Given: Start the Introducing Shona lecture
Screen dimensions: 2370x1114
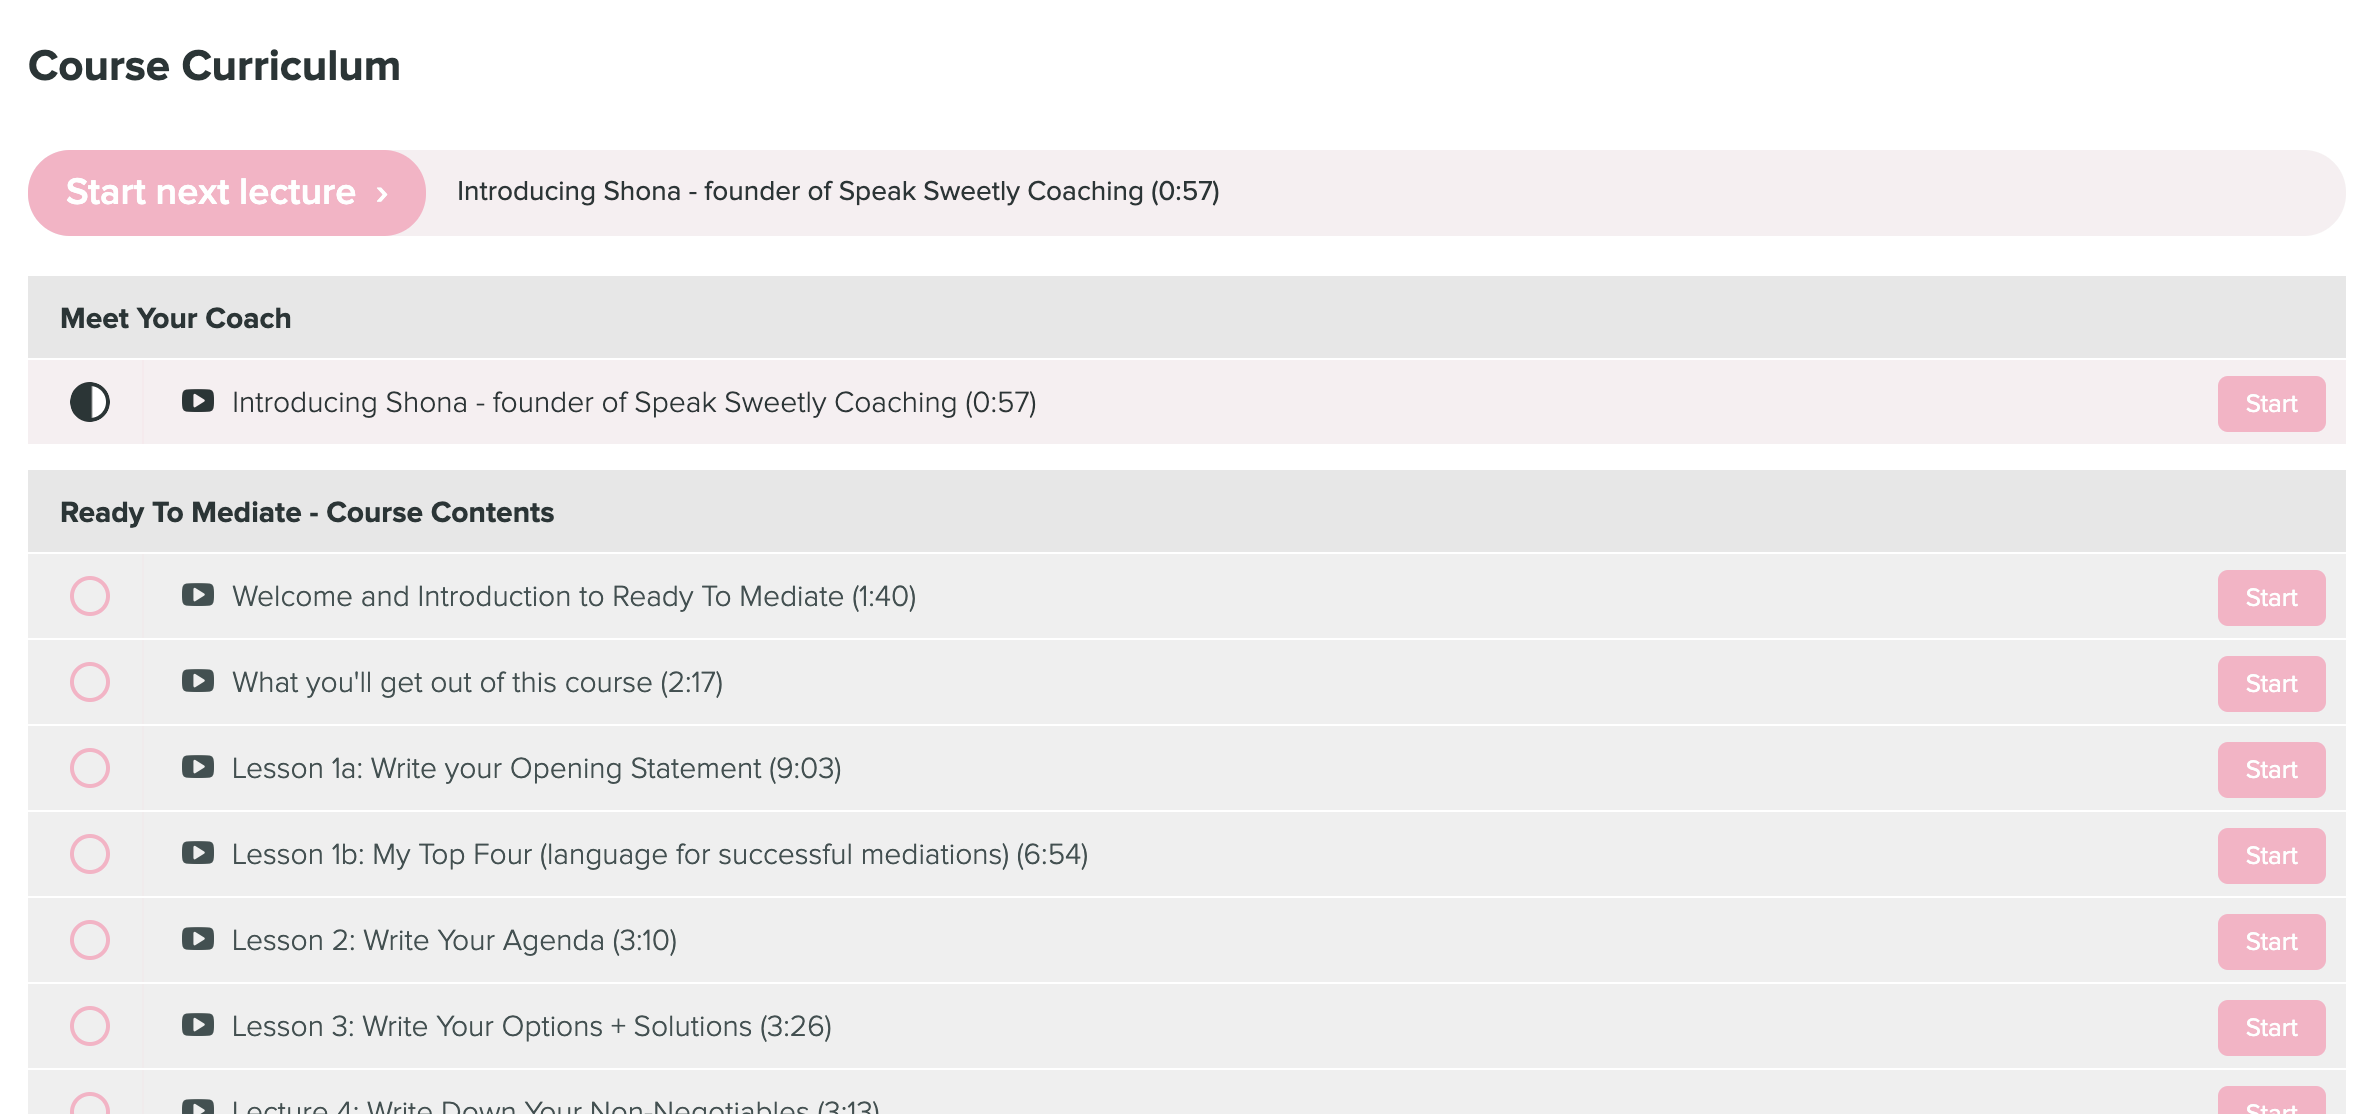Looking at the screenshot, I should click(2272, 404).
